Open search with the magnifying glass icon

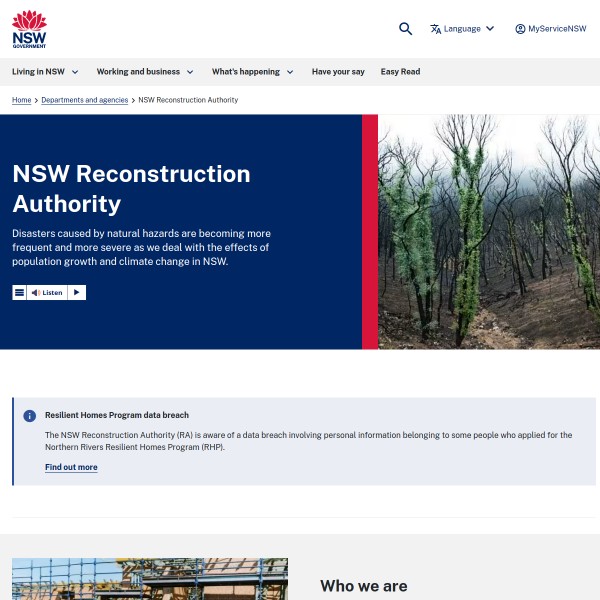pos(405,29)
